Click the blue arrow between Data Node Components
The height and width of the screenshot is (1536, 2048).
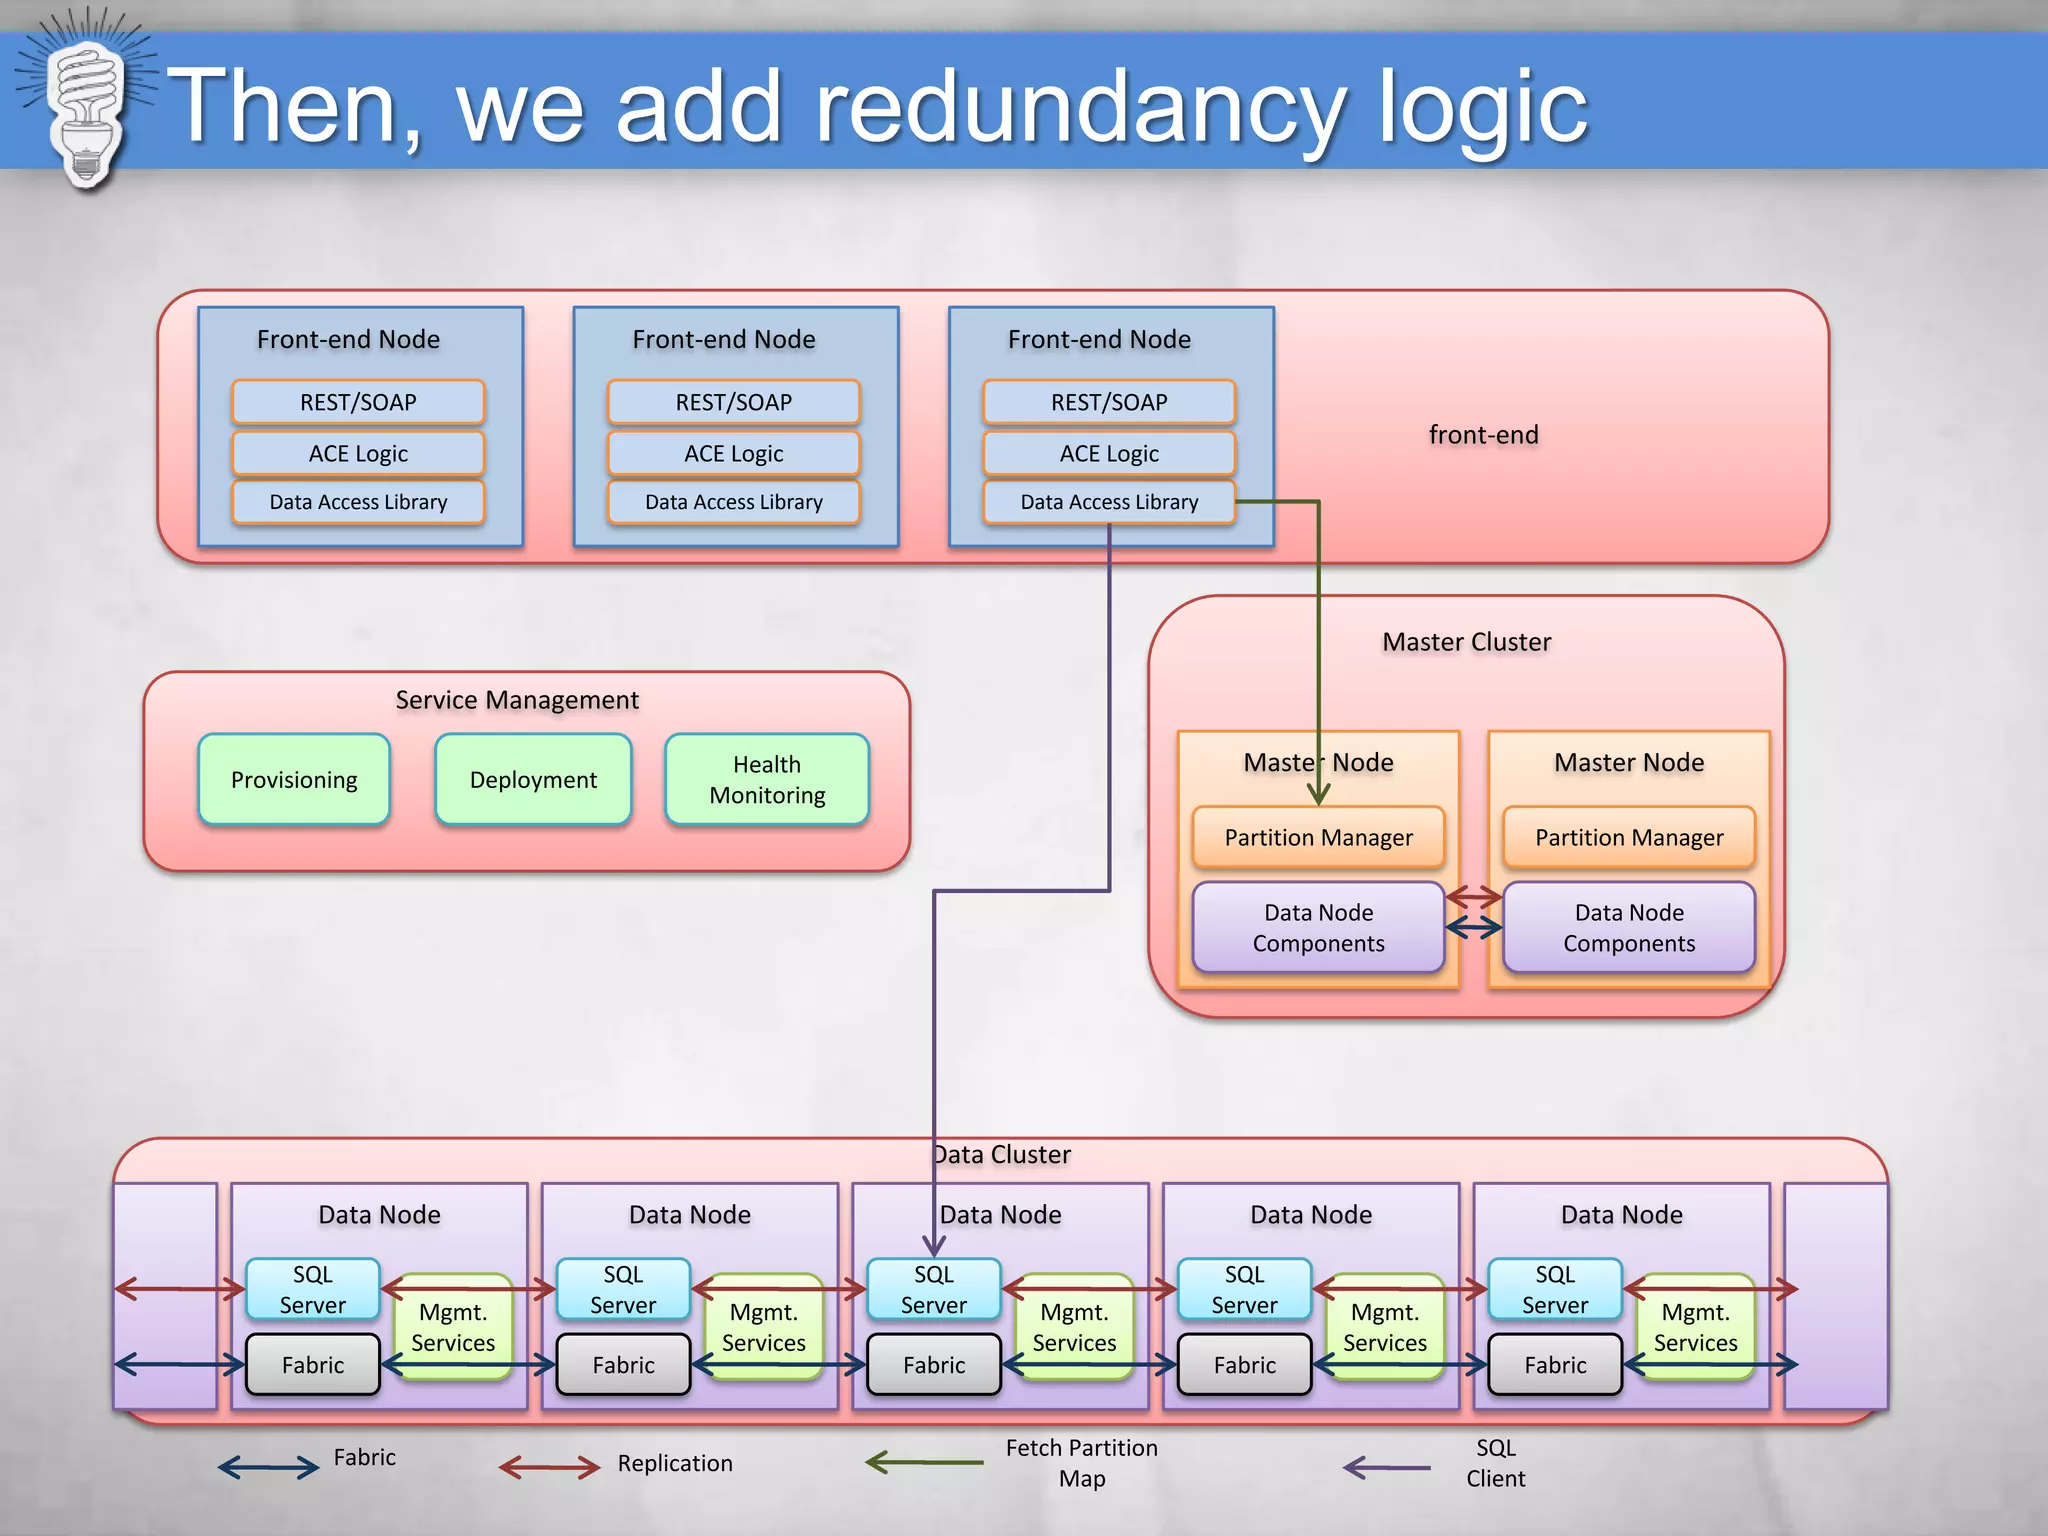[x=1474, y=928]
